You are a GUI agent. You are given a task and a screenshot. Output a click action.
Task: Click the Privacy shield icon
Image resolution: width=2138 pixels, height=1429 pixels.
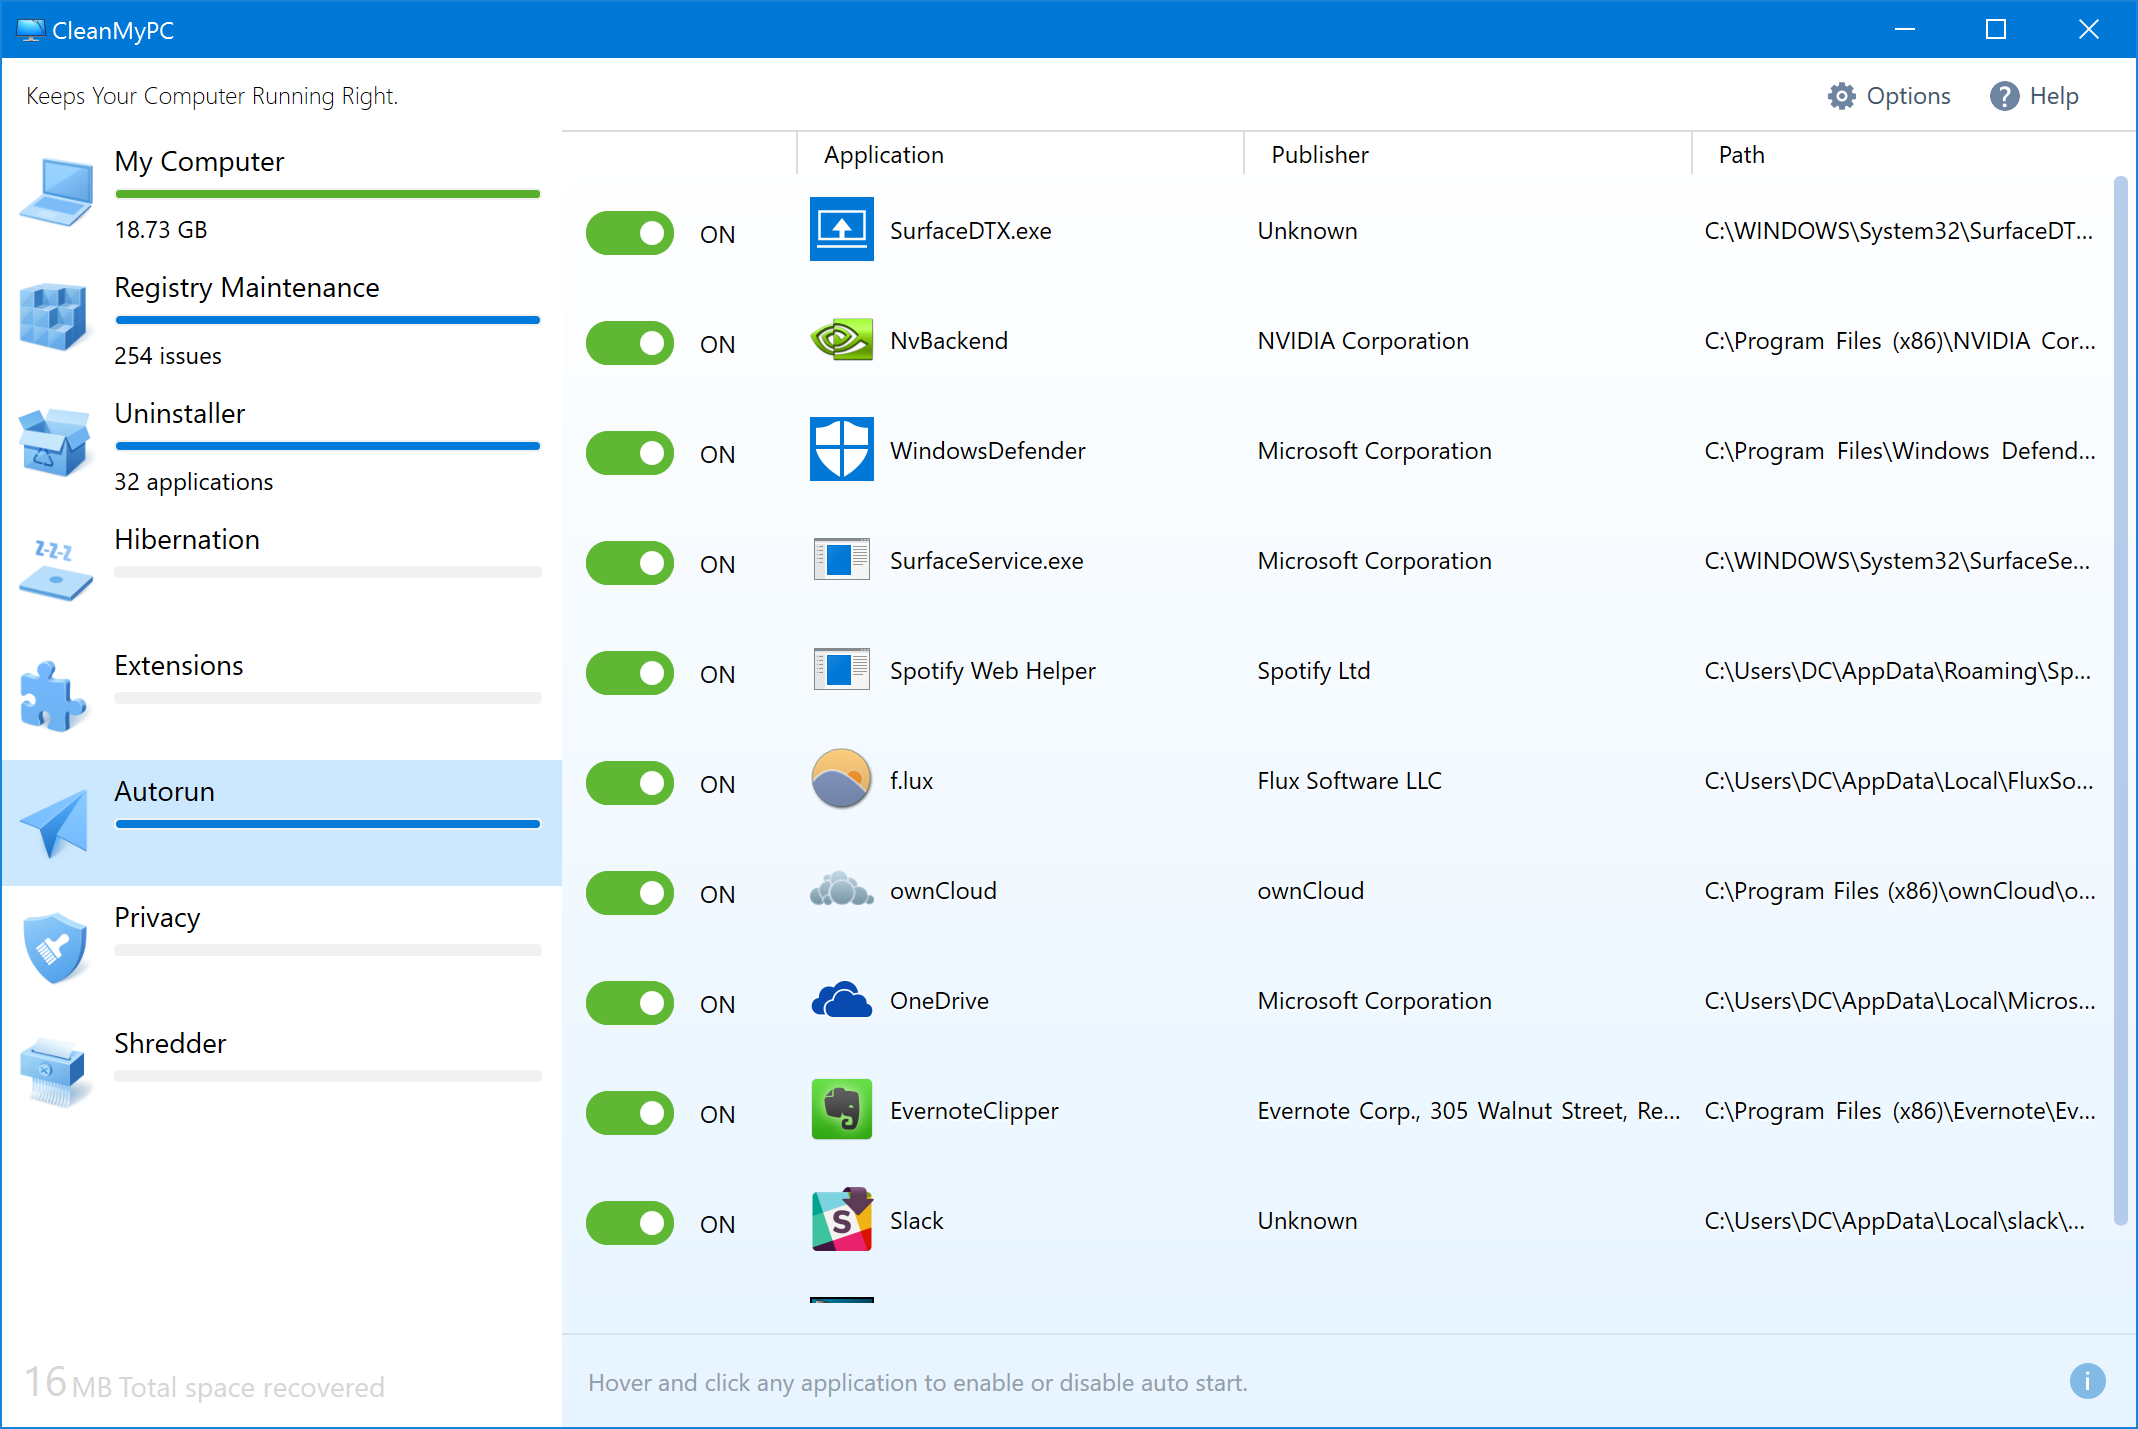coord(54,946)
